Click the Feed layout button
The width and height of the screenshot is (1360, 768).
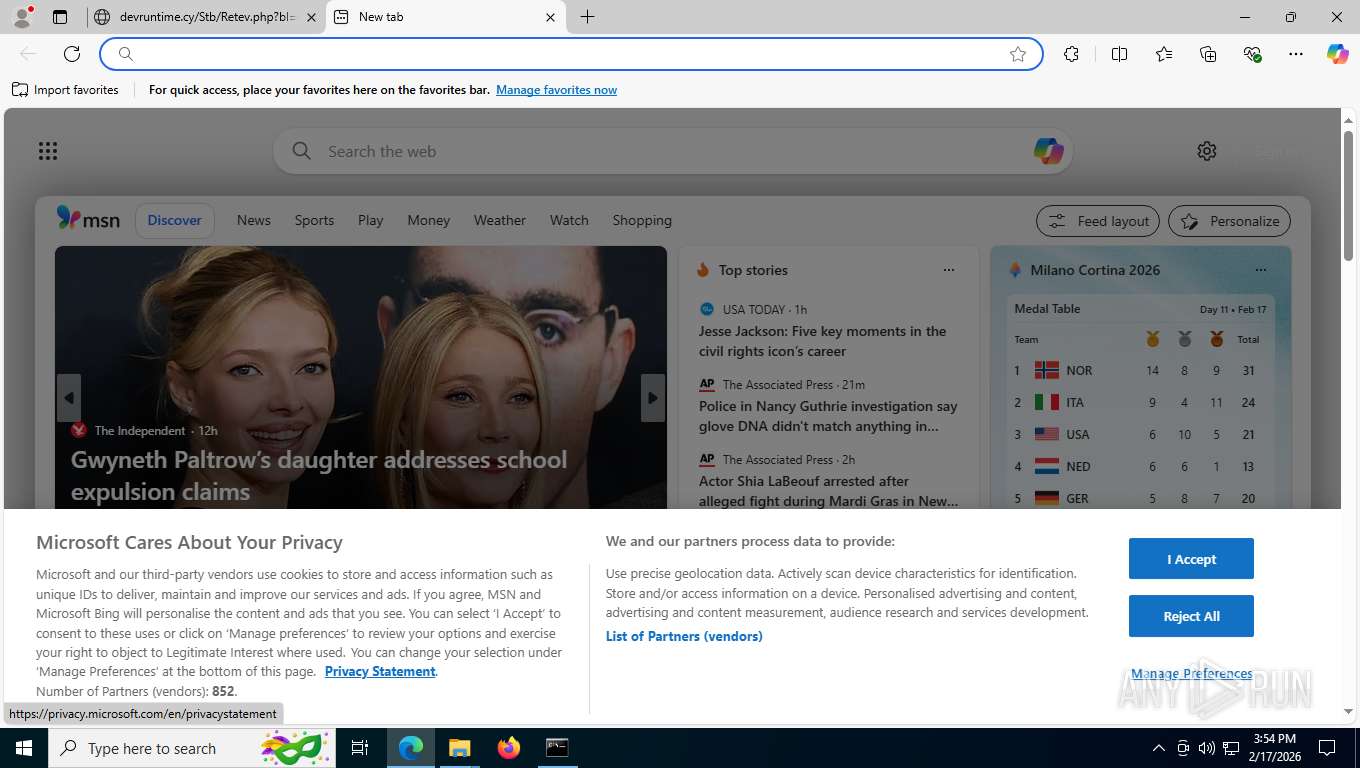(x=1098, y=221)
